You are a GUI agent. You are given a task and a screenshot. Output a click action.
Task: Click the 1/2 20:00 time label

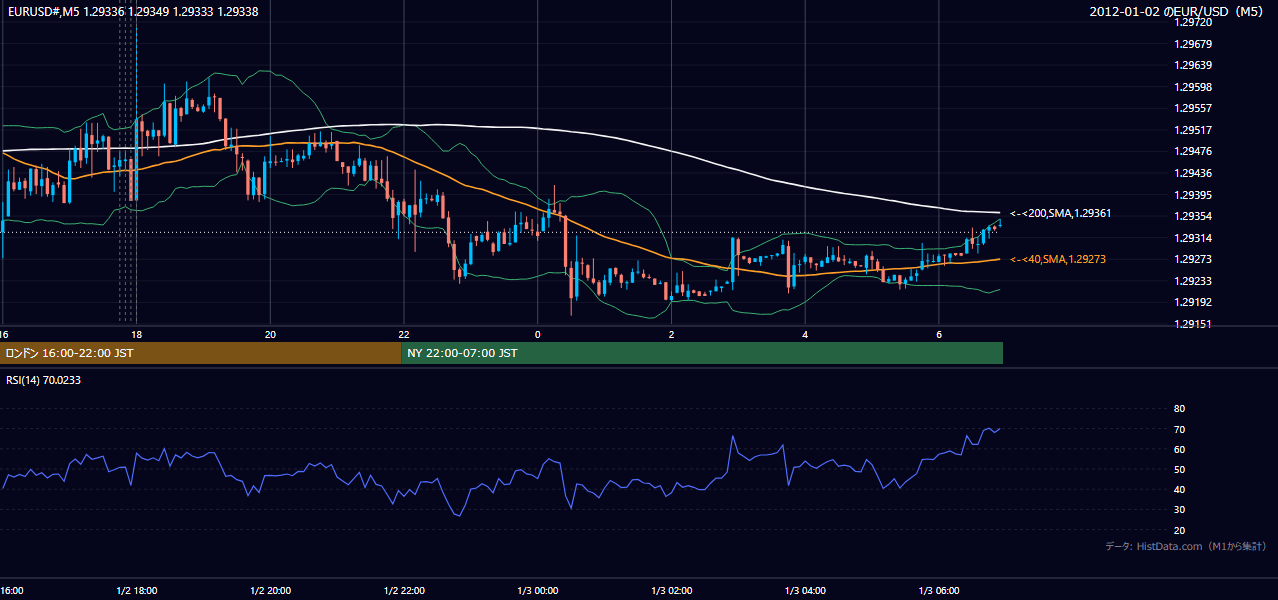pyautogui.click(x=271, y=590)
